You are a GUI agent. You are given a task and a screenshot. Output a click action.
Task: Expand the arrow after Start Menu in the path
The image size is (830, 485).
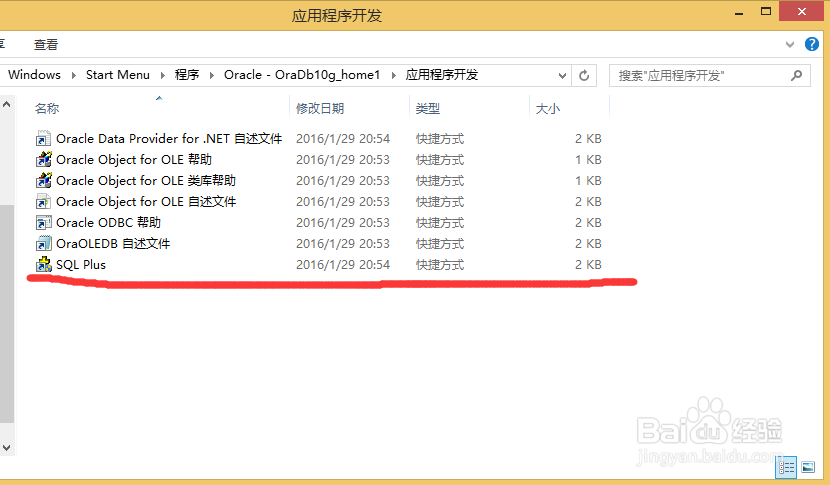point(163,75)
